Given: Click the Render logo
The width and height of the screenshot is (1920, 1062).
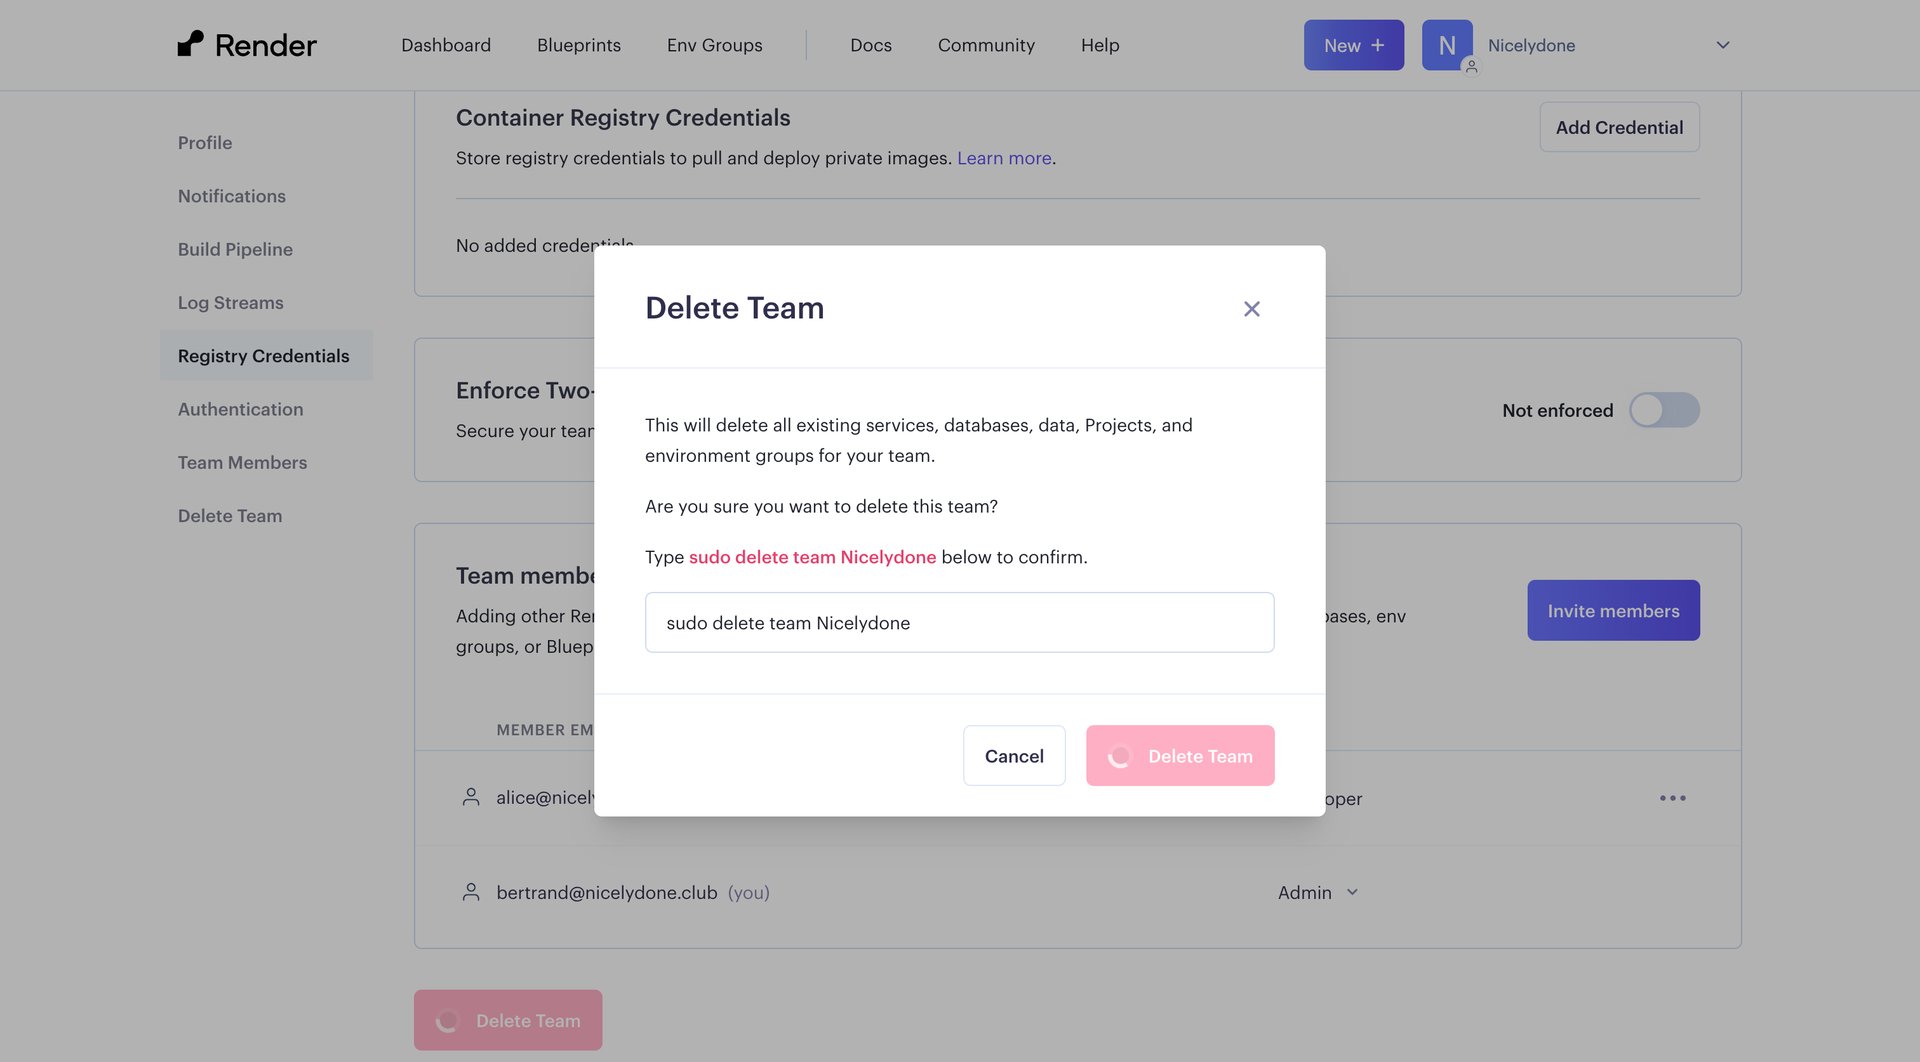Looking at the screenshot, I should [x=247, y=44].
